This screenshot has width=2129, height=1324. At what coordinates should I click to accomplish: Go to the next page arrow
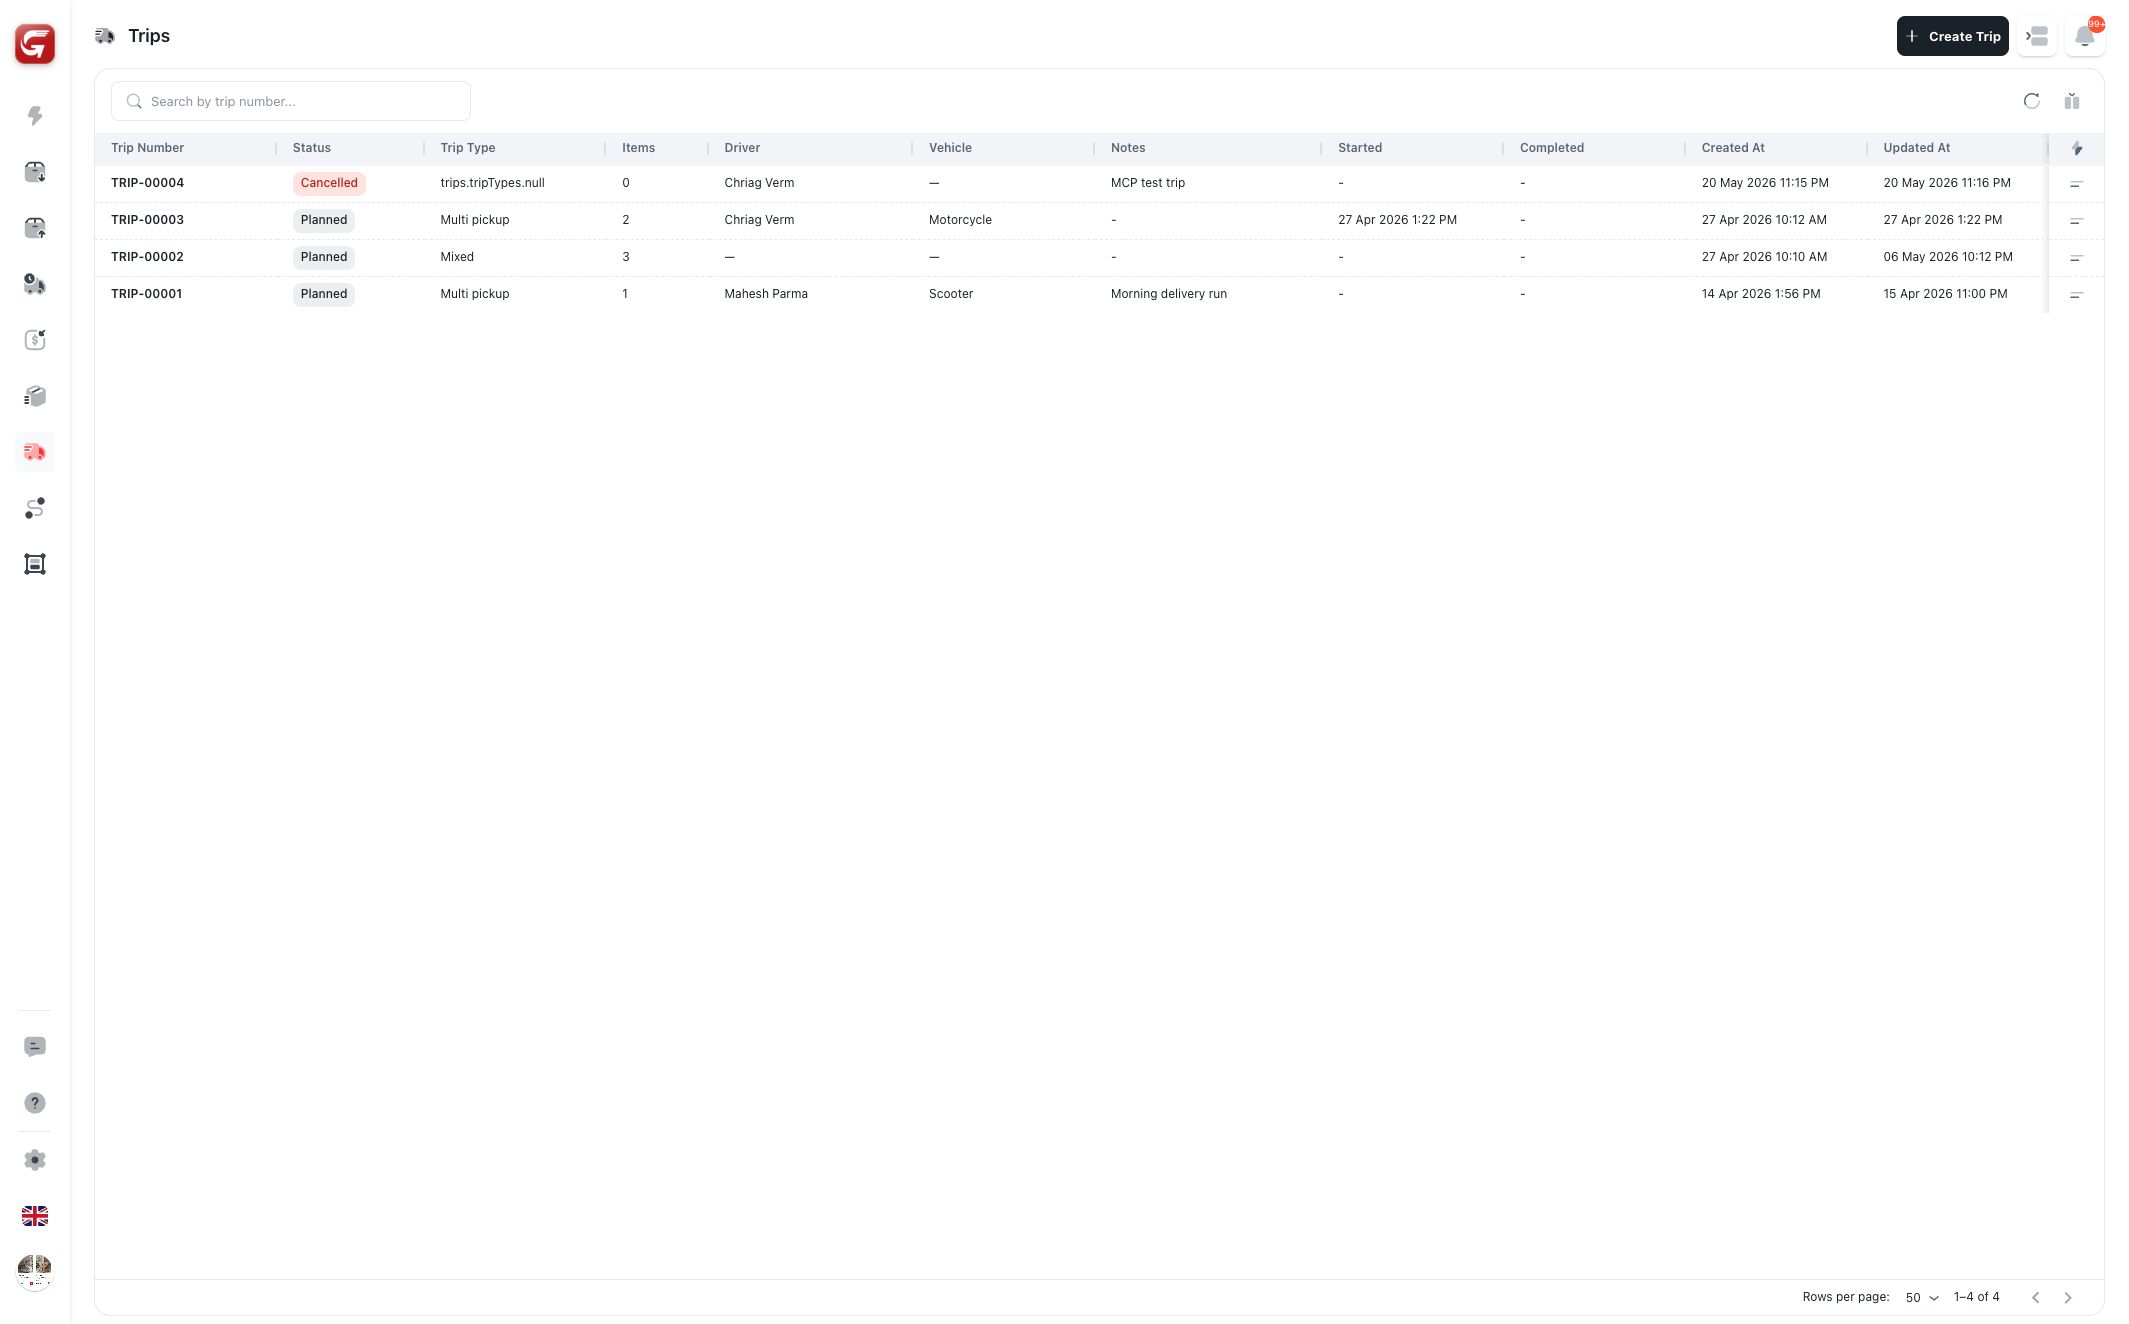pos(2068,1297)
